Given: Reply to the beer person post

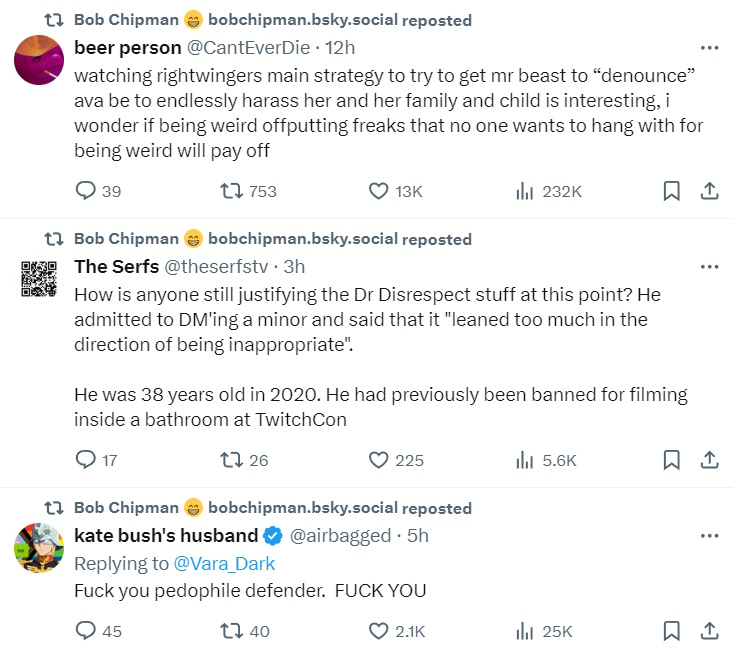Looking at the screenshot, I should point(86,191).
